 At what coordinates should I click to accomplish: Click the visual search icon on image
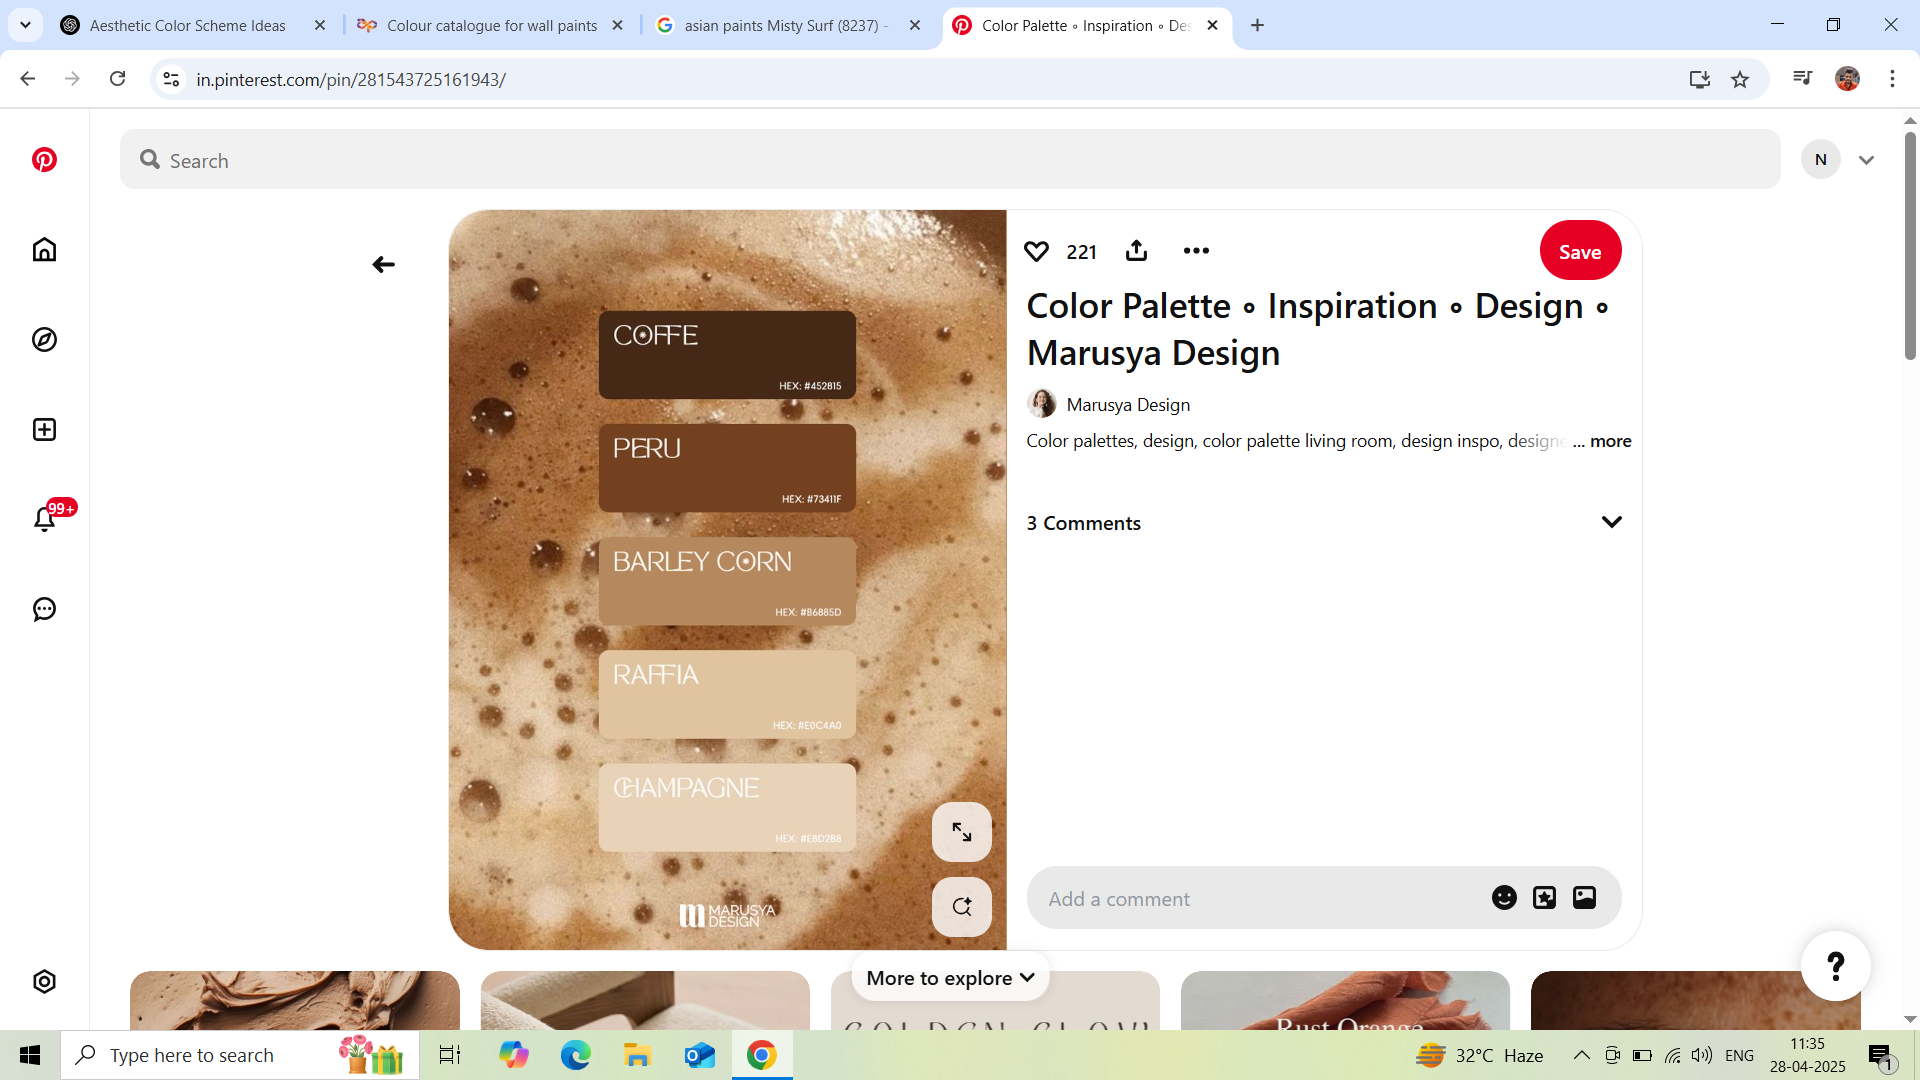click(961, 907)
